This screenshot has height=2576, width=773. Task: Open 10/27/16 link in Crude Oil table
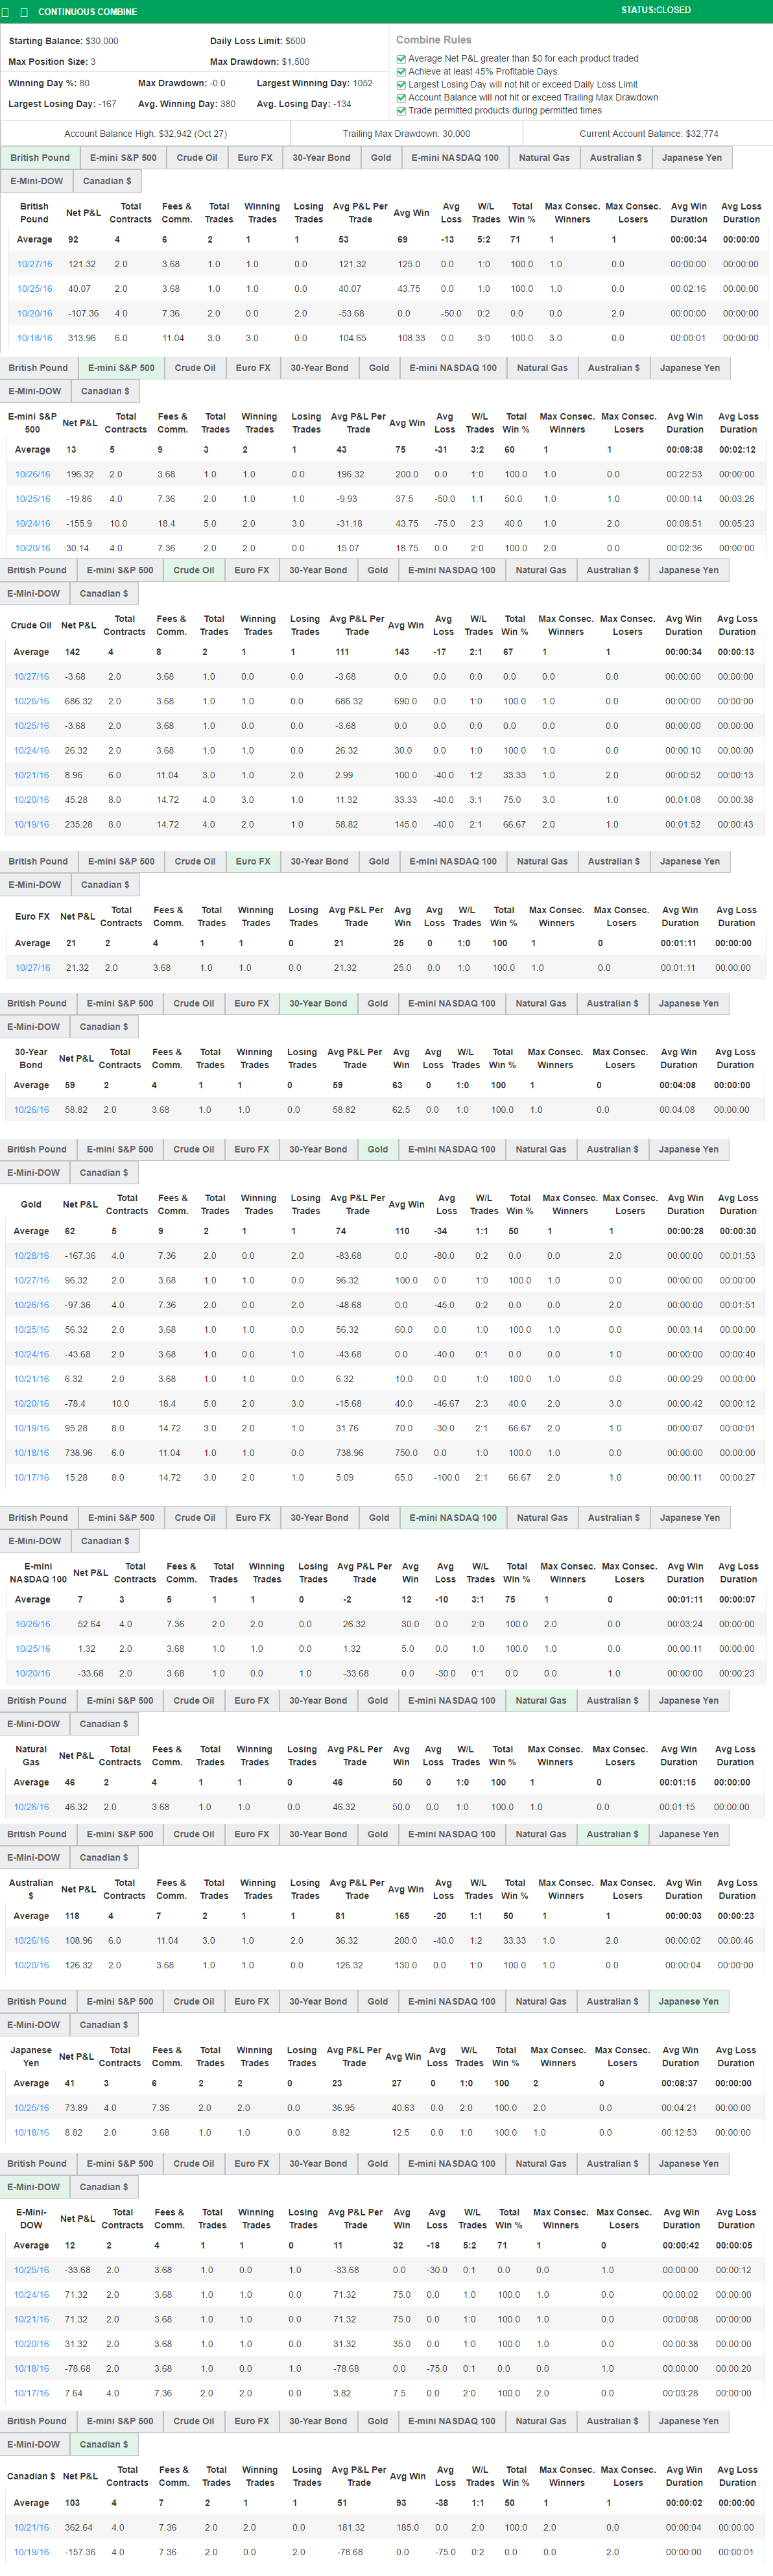pyautogui.click(x=31, y=677)
